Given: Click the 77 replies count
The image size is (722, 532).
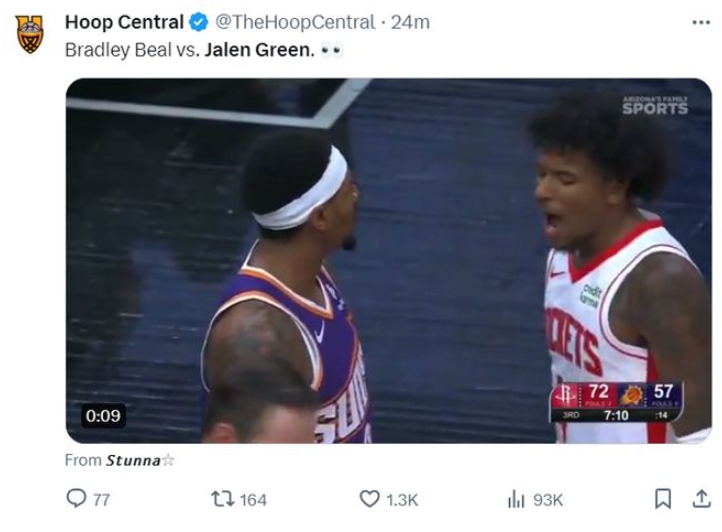Looking at the screenshot, I should pyautogui.click(x=101, y=499).
